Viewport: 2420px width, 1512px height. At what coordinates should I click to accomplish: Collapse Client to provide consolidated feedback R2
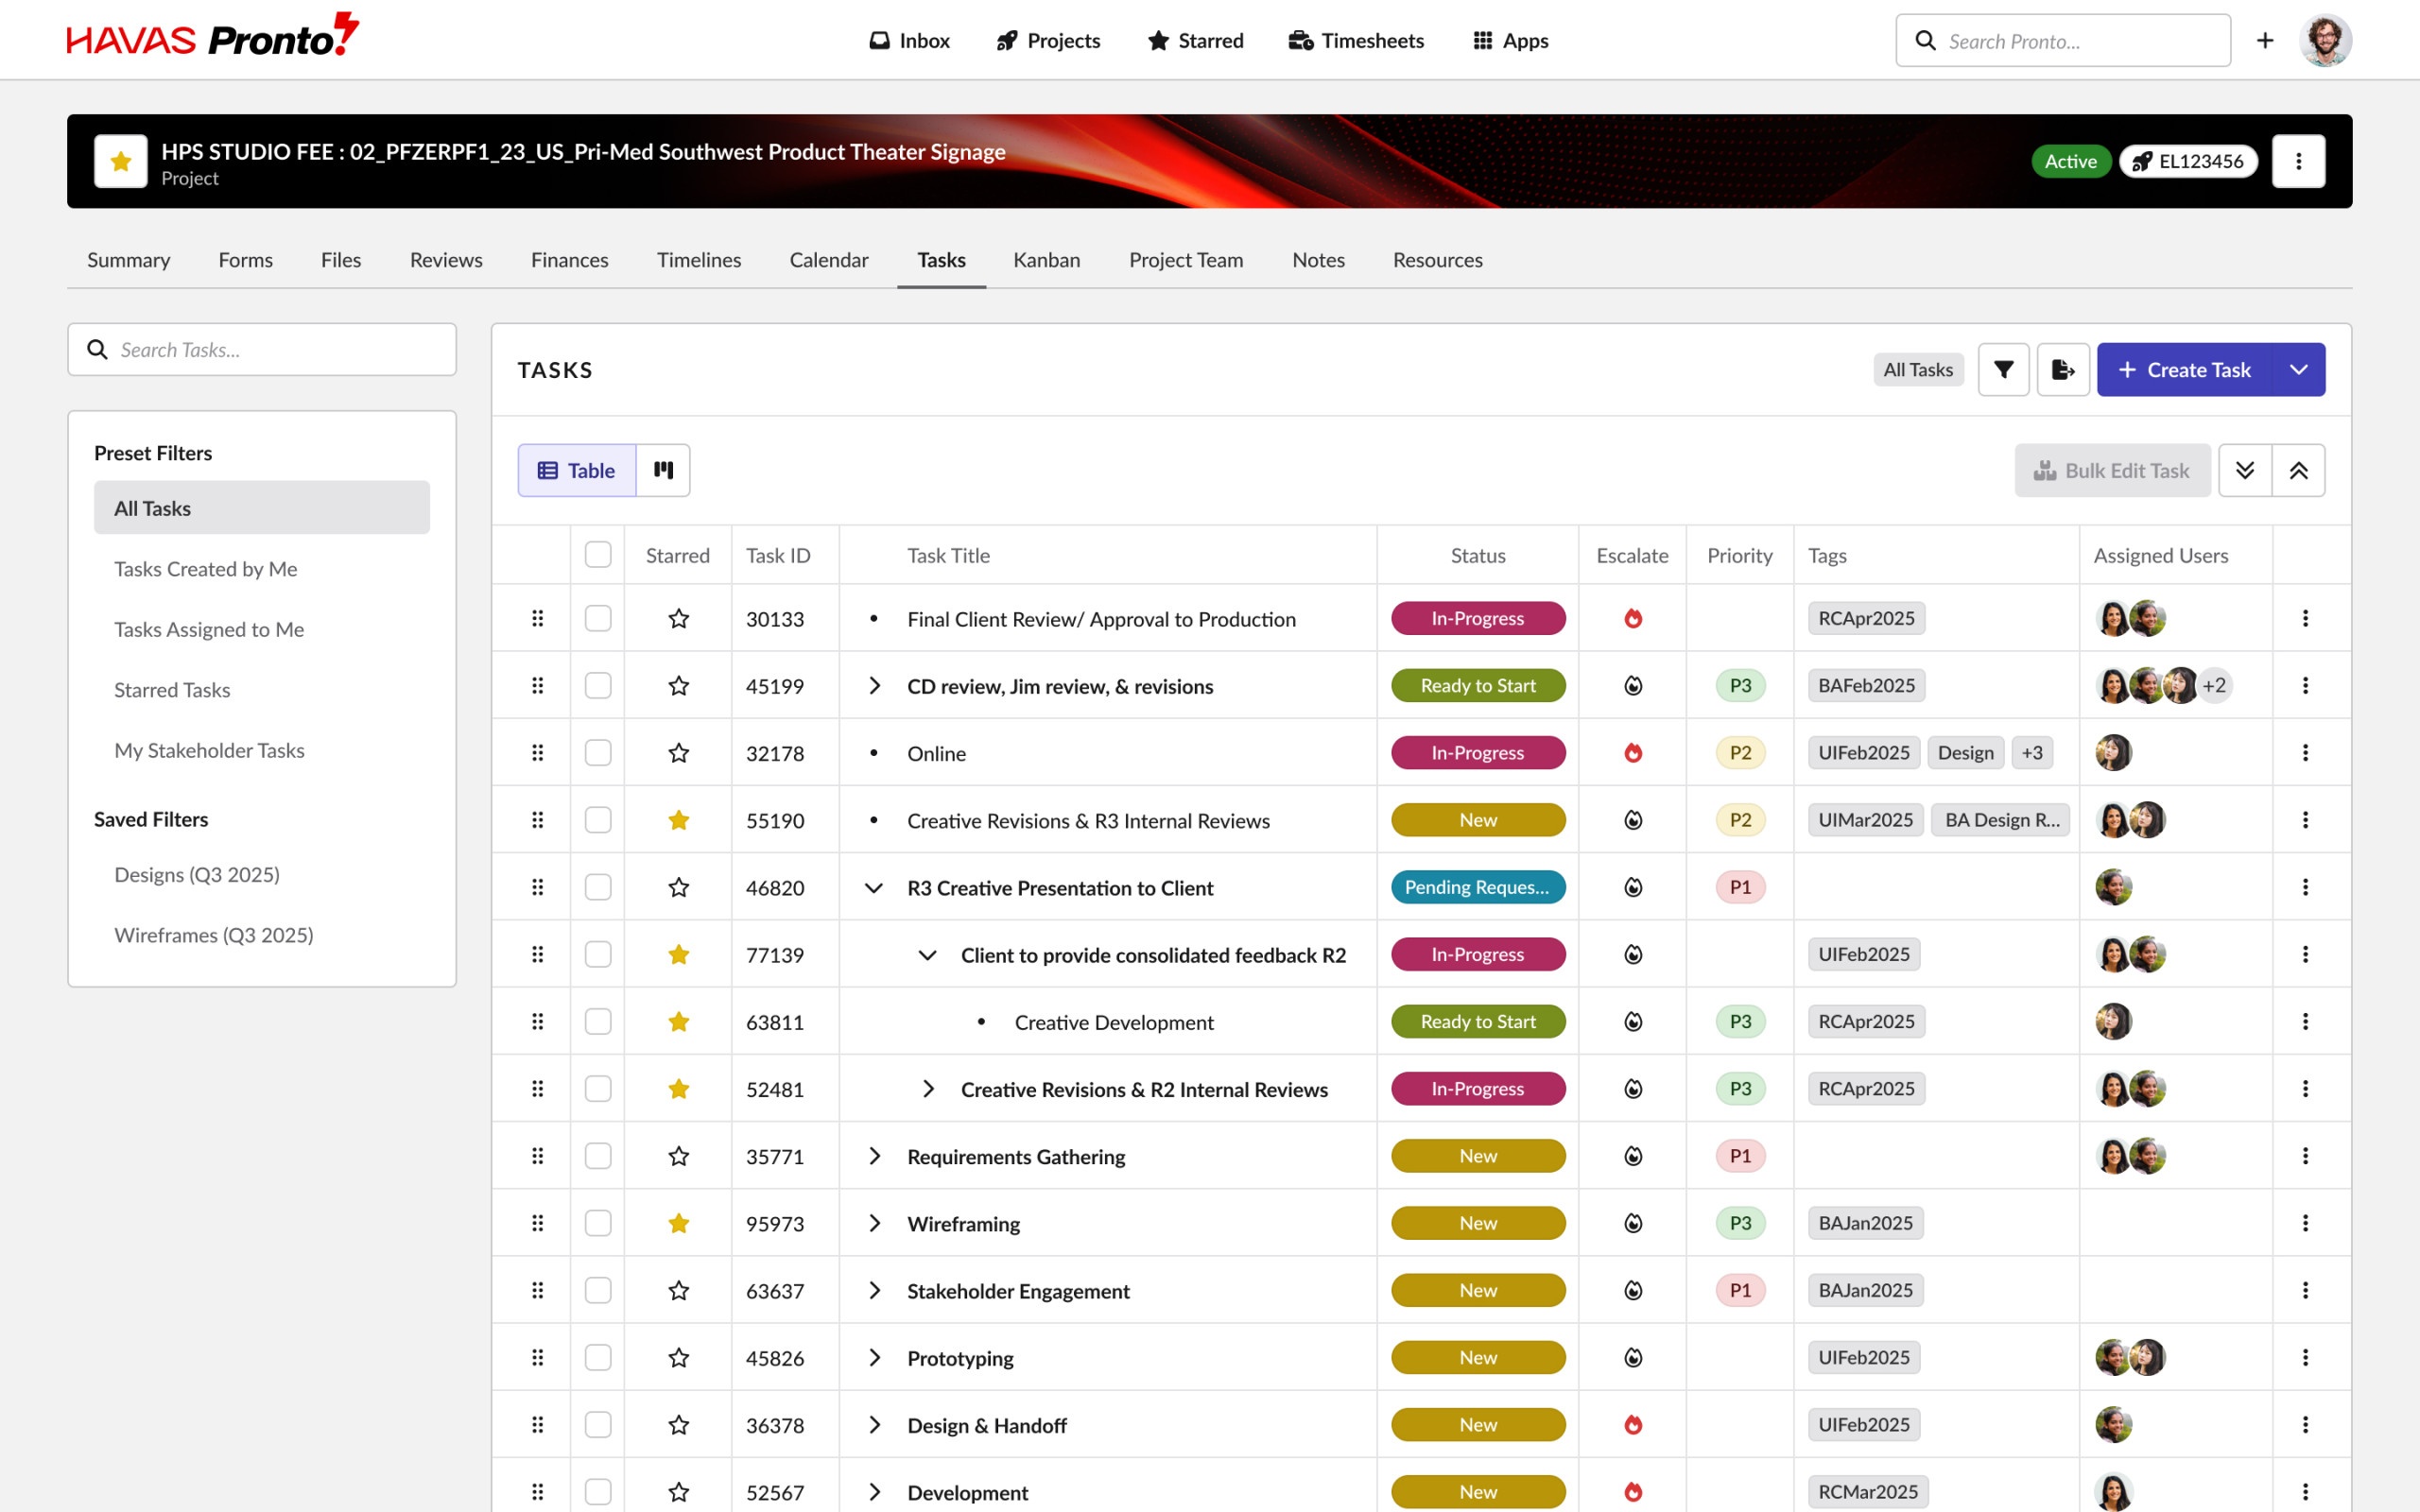click(x=927, y=955)
